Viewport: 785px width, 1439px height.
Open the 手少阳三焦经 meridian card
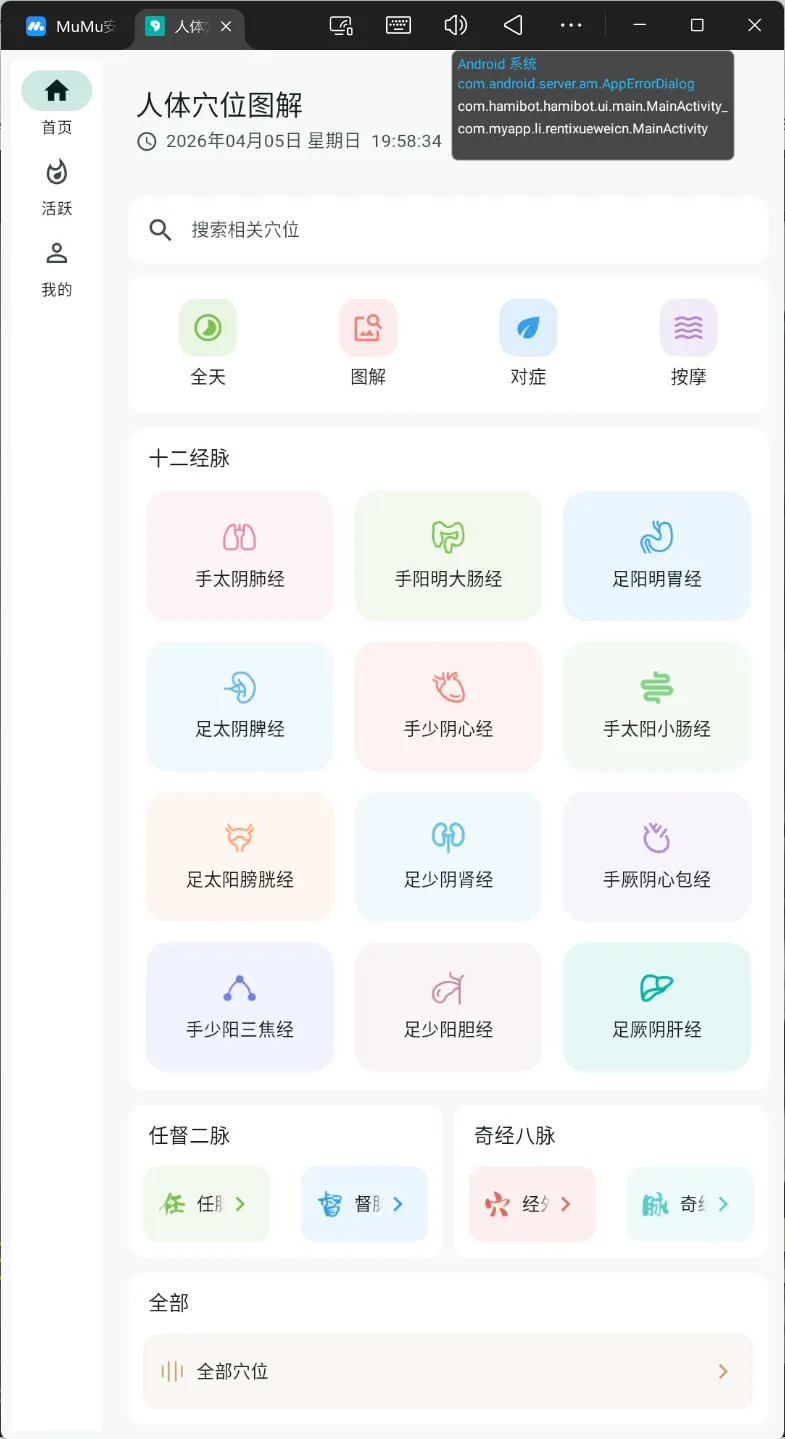pos(240,1007)
